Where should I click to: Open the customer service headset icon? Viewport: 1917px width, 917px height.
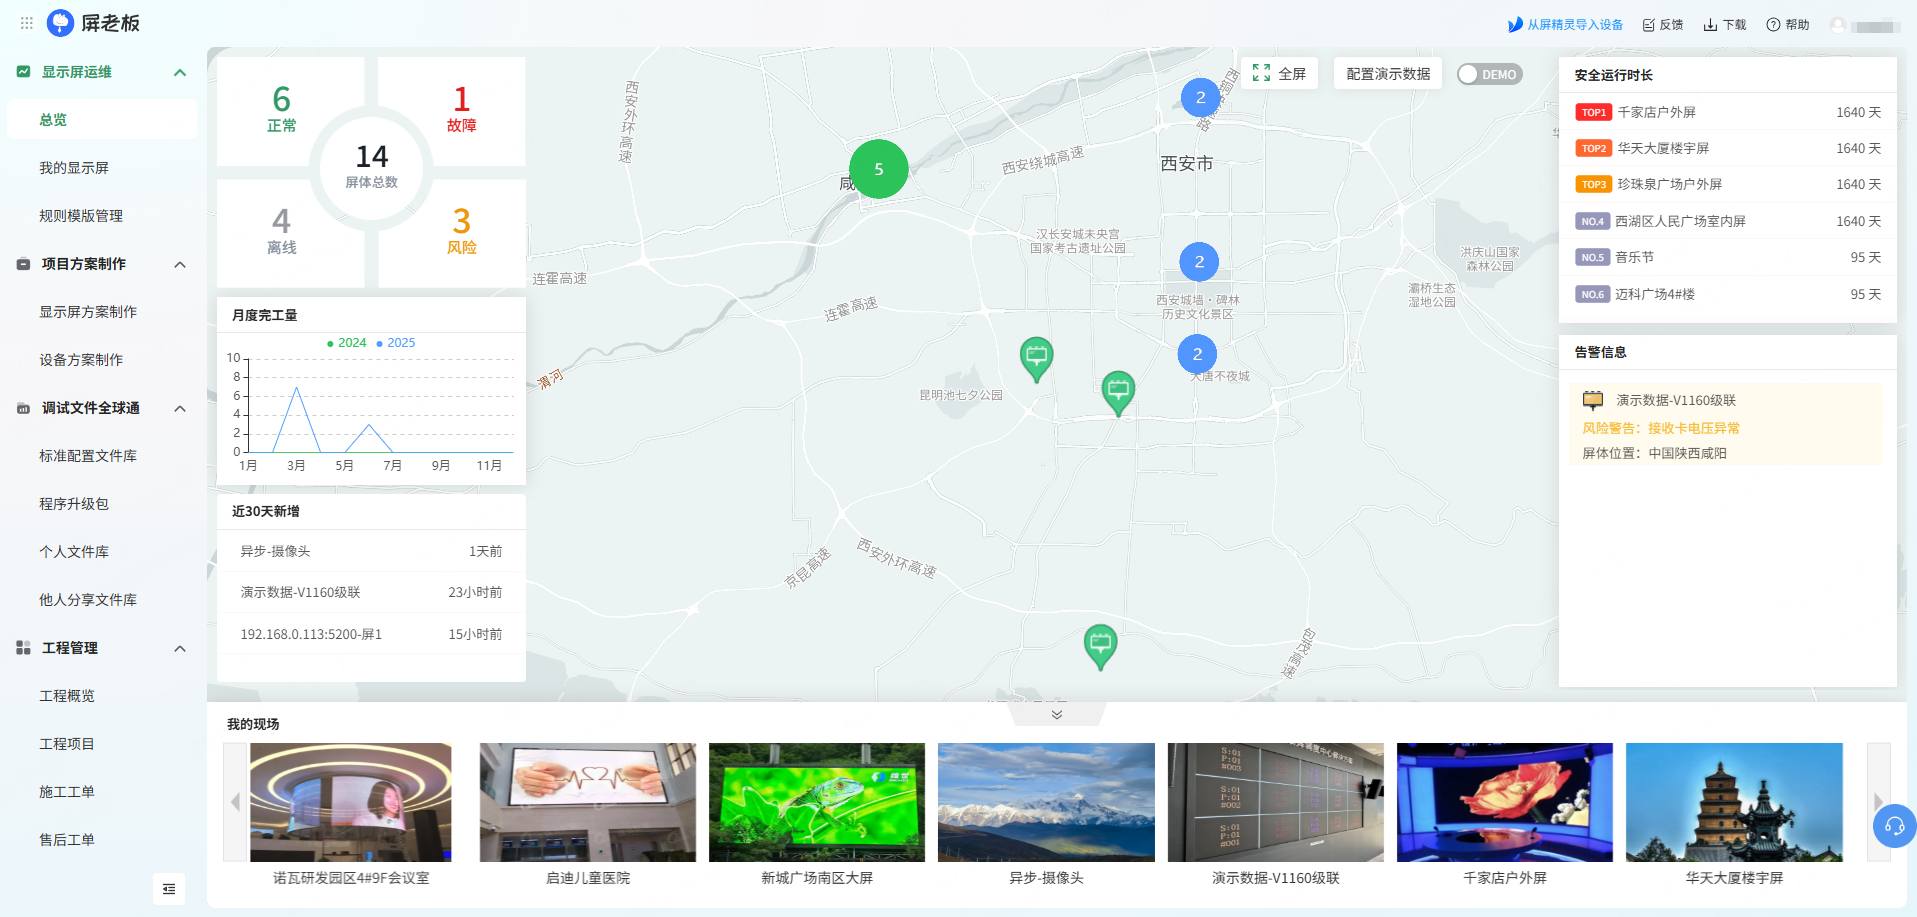(x=1894, y=826)
